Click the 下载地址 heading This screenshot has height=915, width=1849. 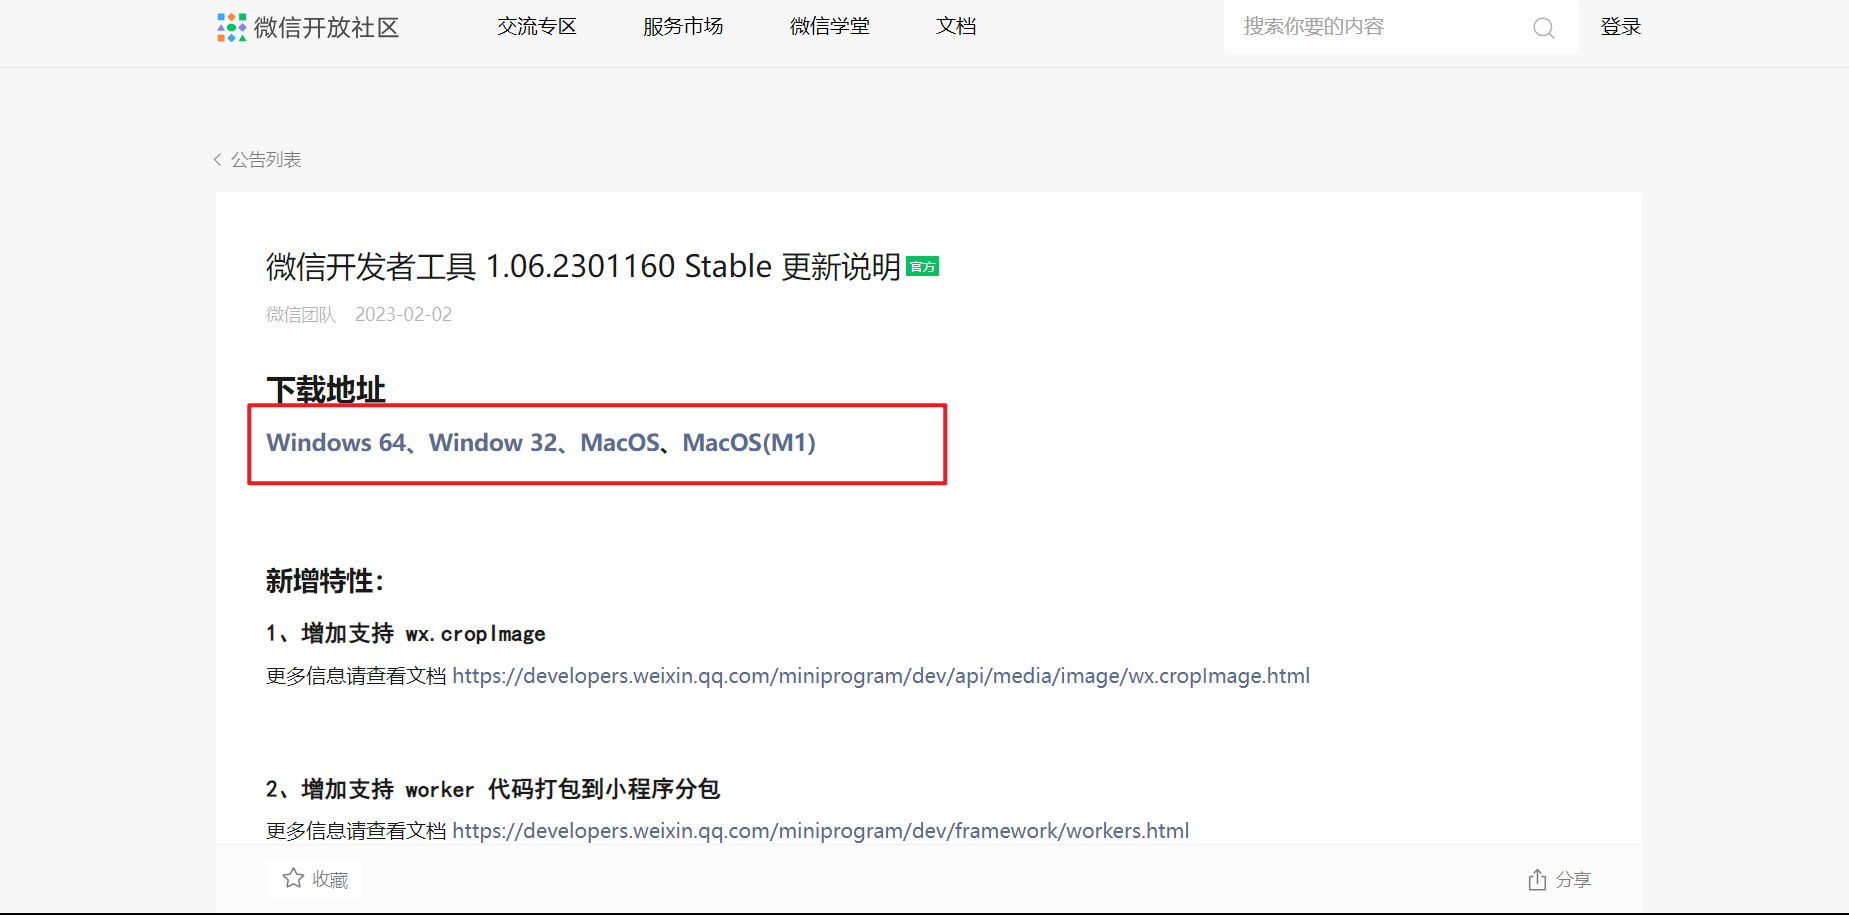click(326, 389)
